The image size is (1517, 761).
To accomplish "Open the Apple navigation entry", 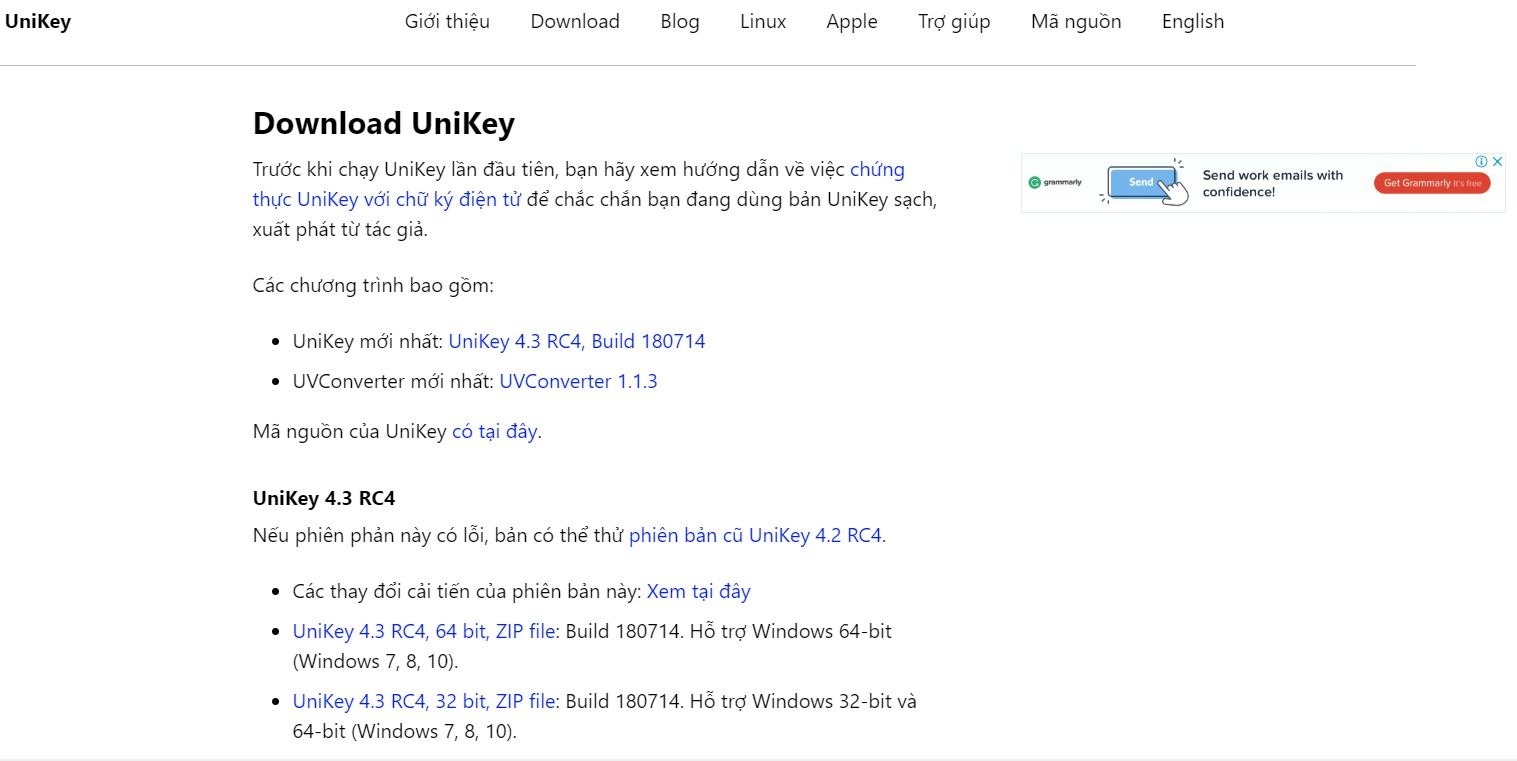I will point(851,21).
